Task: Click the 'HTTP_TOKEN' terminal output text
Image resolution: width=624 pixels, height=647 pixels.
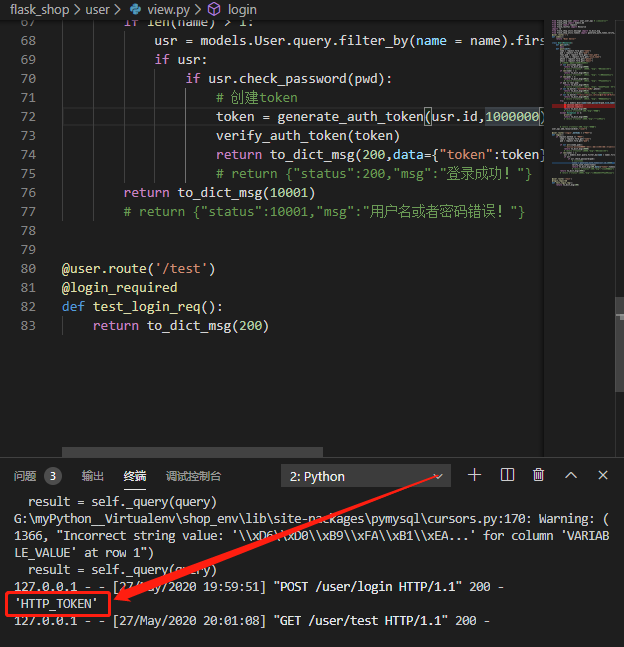Action: 56,604
